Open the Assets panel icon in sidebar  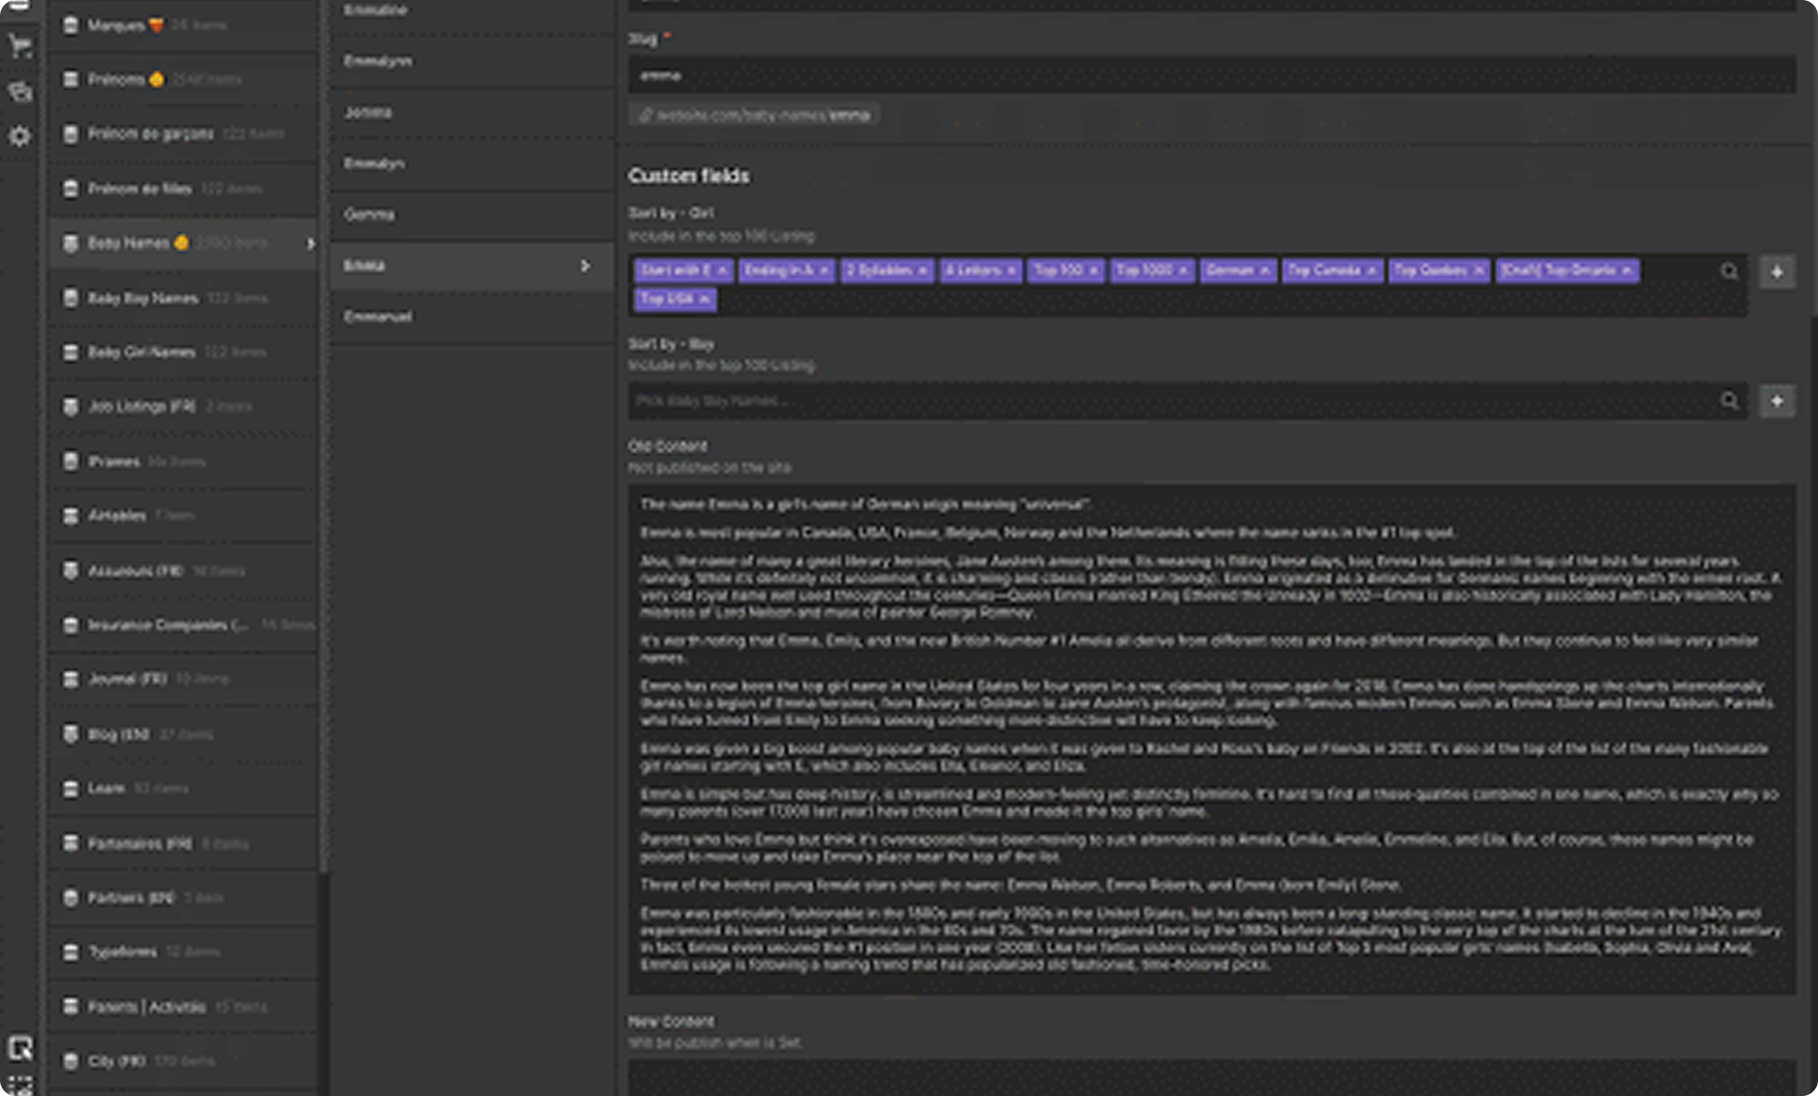click(x=20, y=92)
